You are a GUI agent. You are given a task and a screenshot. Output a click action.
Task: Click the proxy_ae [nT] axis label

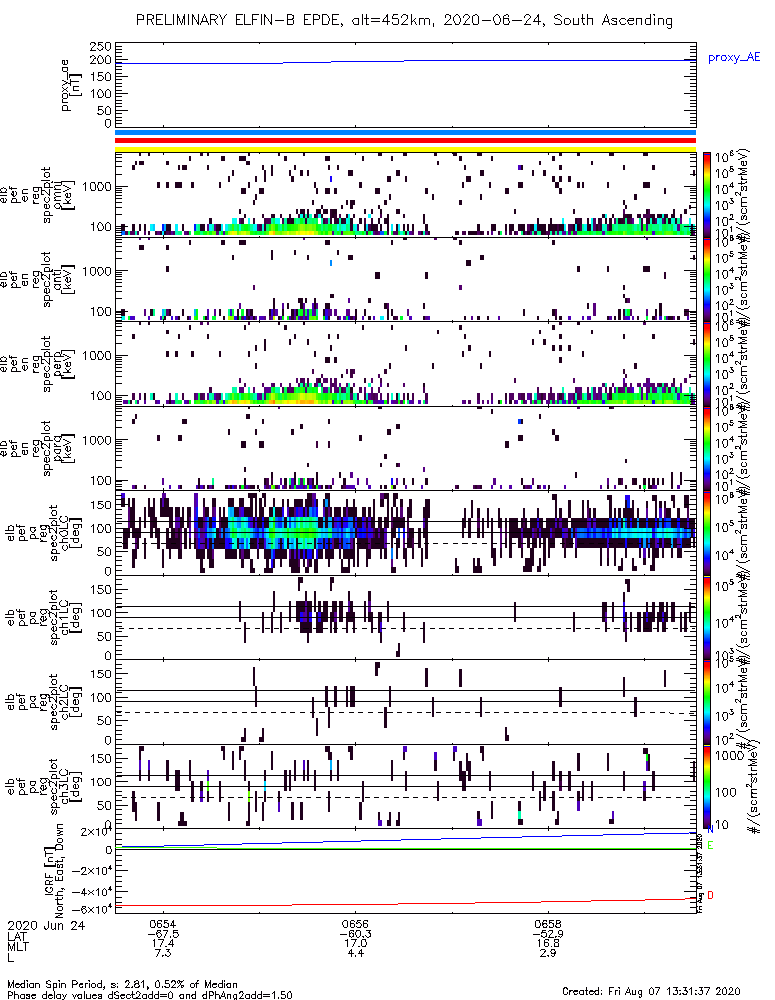[x=71, y=85]
